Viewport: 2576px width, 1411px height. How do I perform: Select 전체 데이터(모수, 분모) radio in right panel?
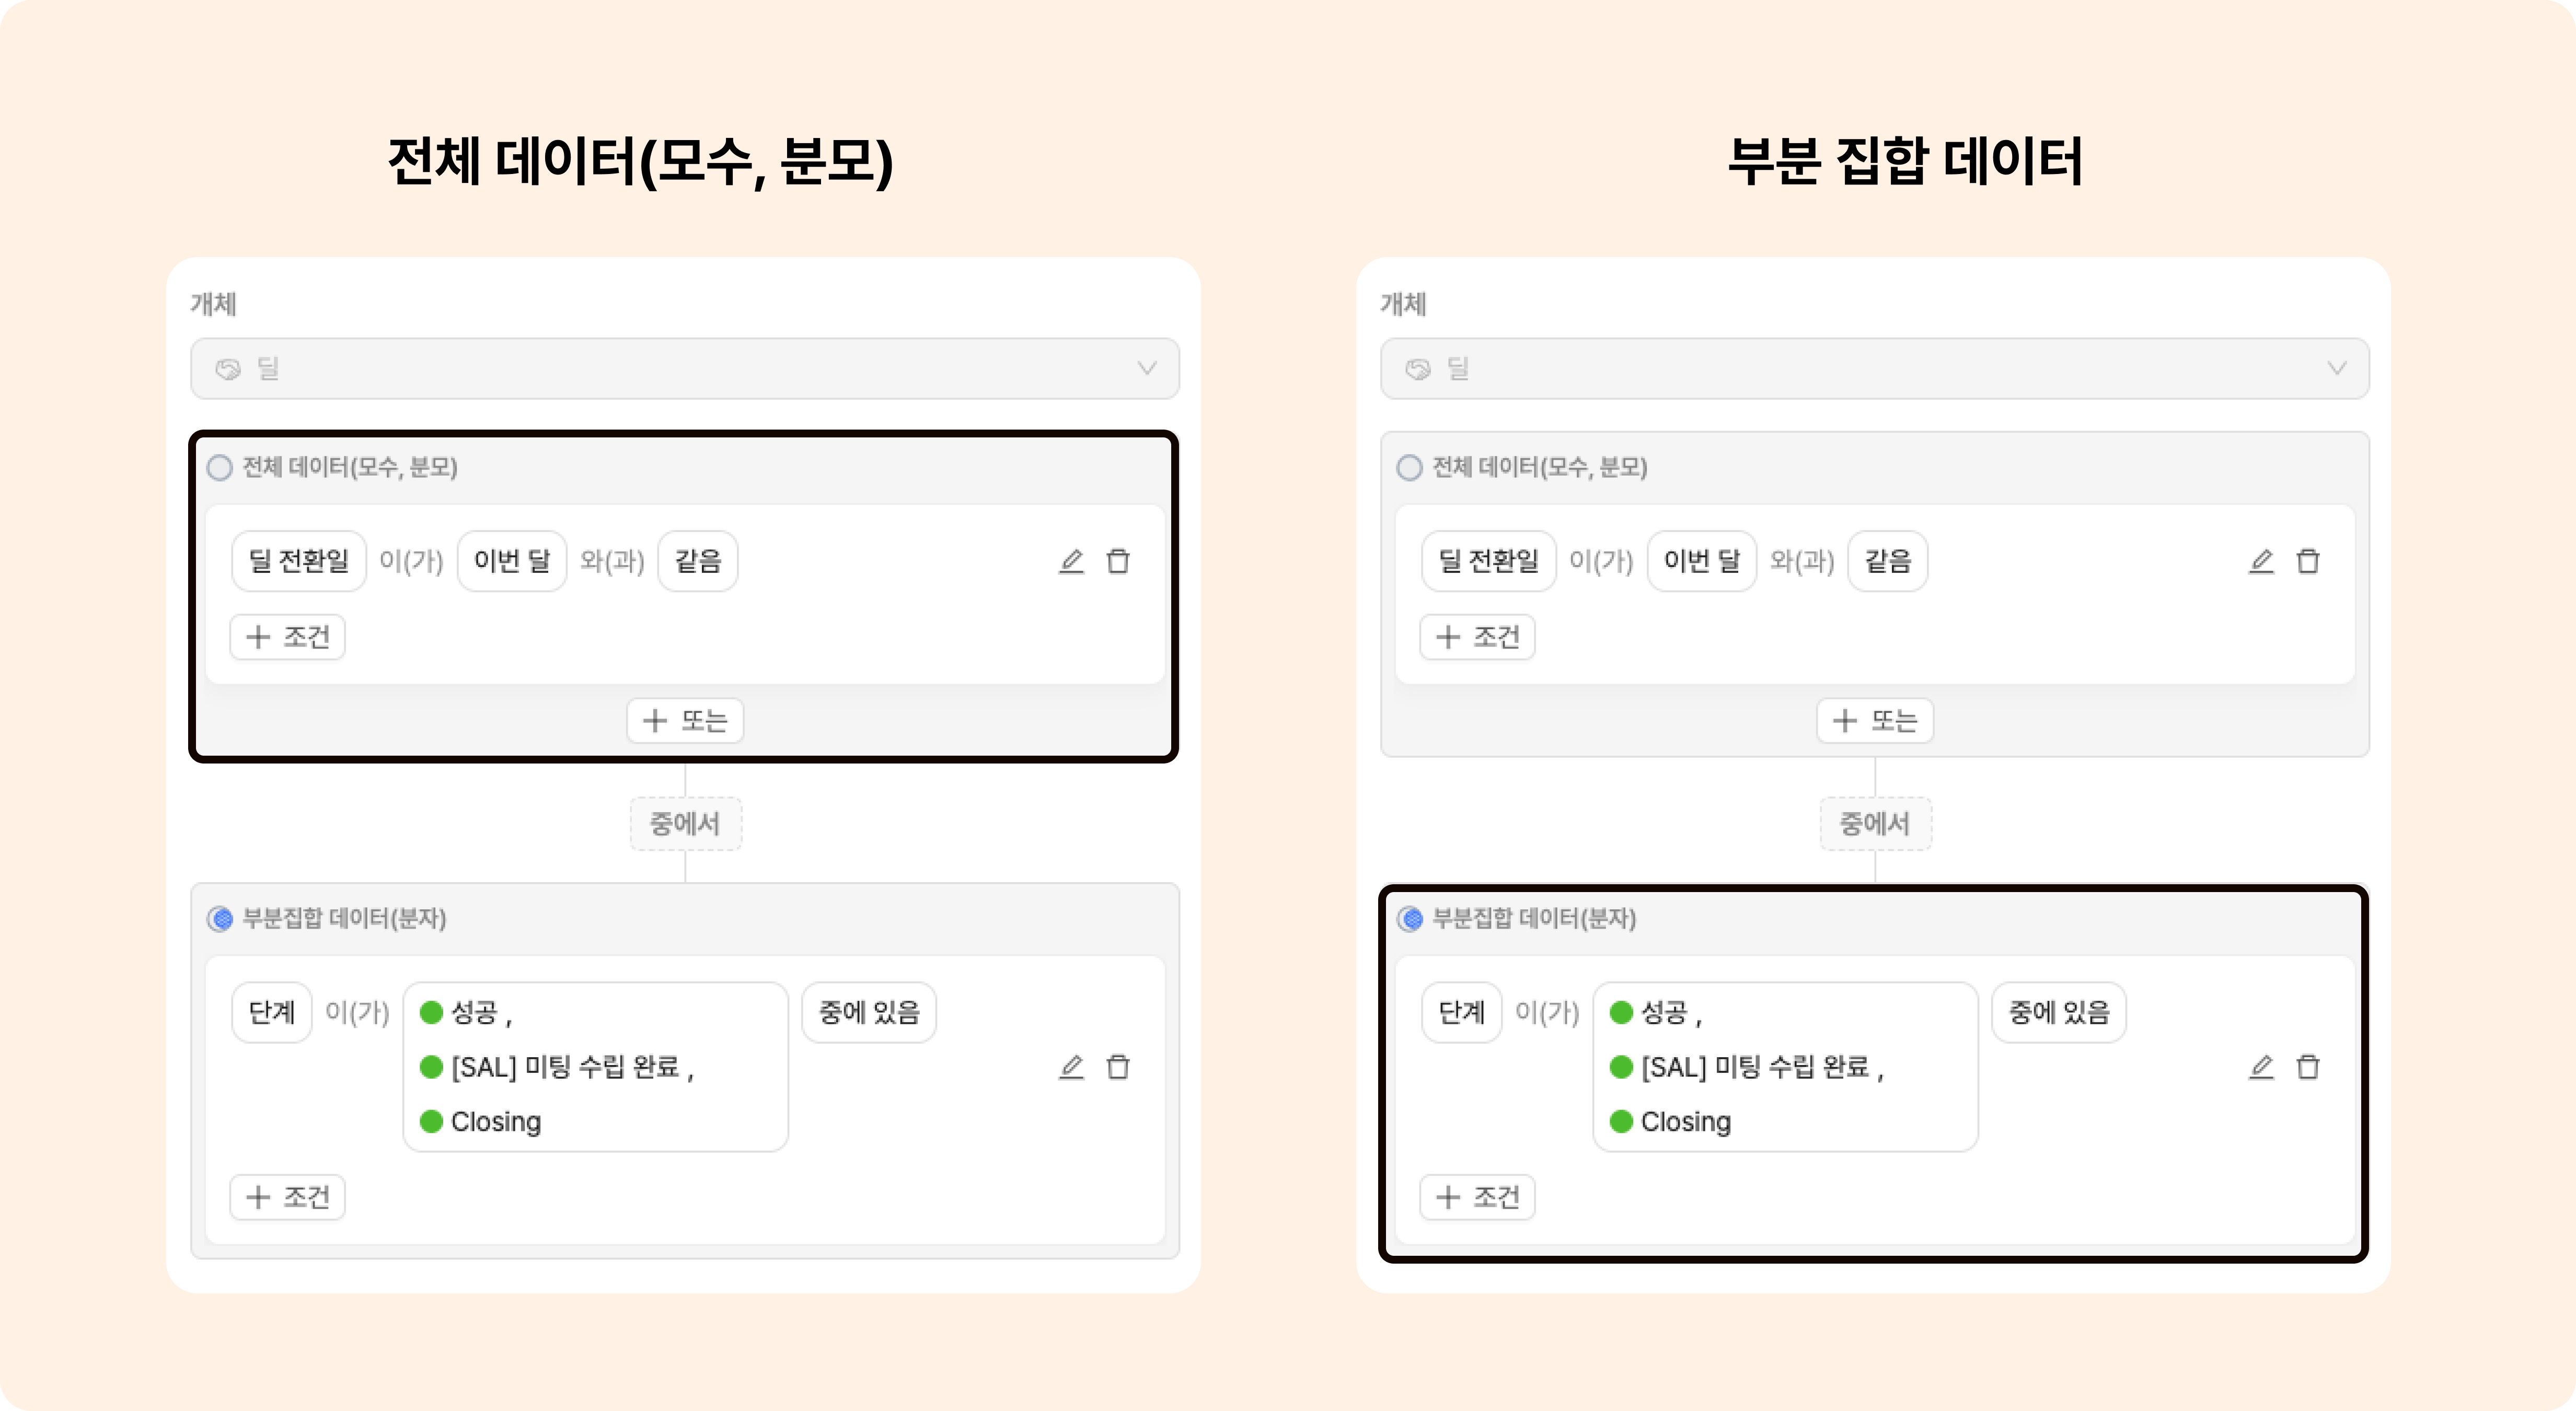(x=1410, y=467)
